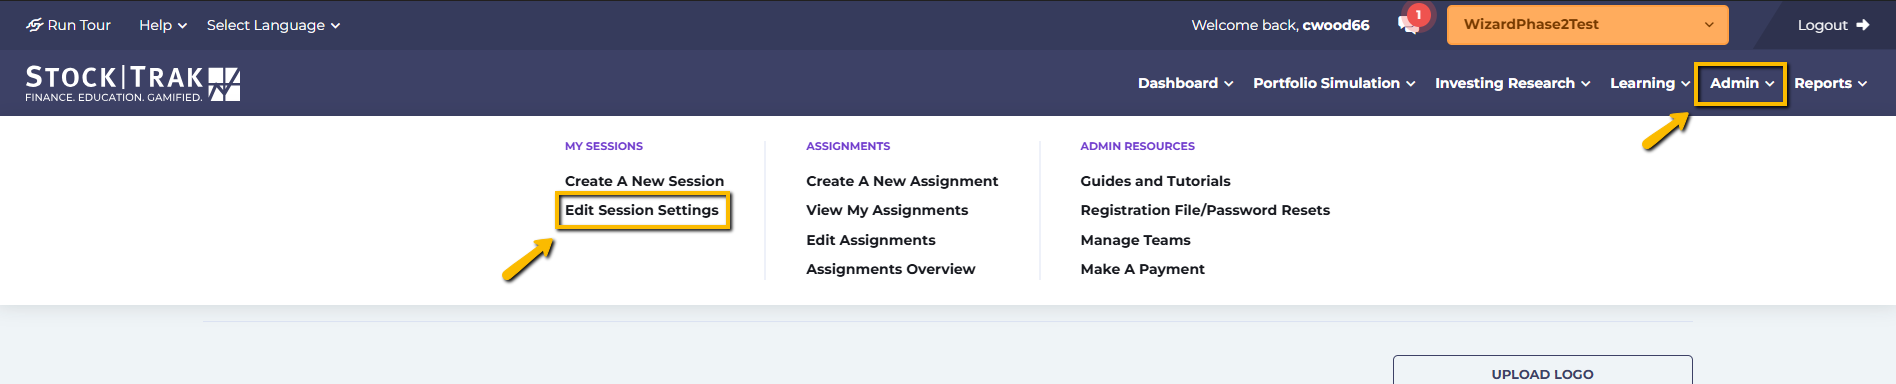Open the Admin menu
Screen dimensions: 1896x384
(1741, 83)
